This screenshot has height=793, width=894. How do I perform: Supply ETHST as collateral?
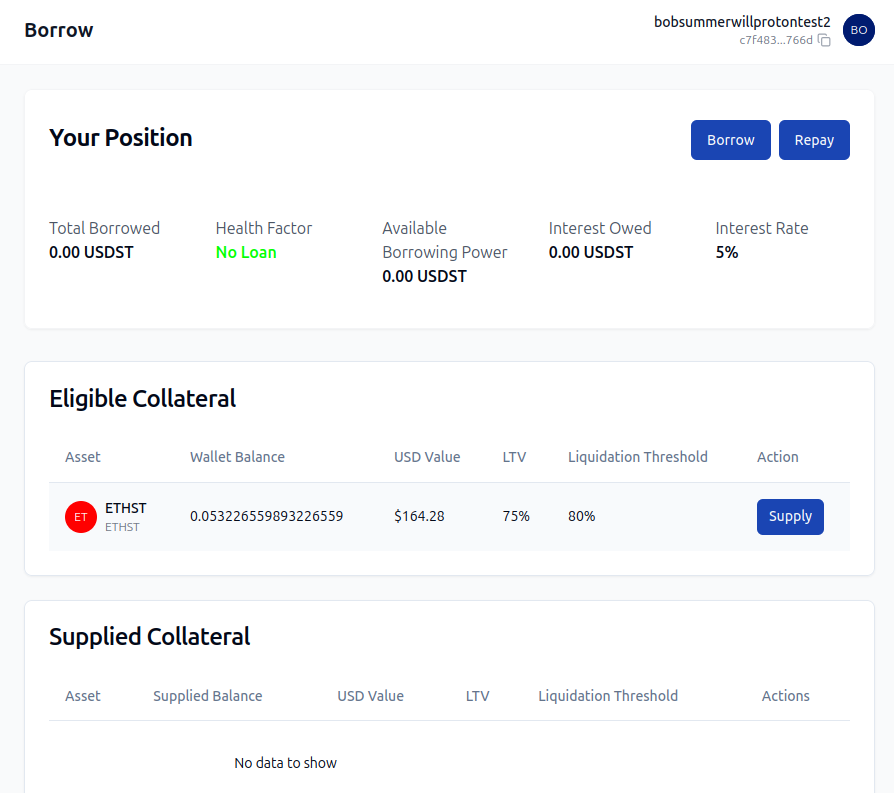(x=790, y=517)
